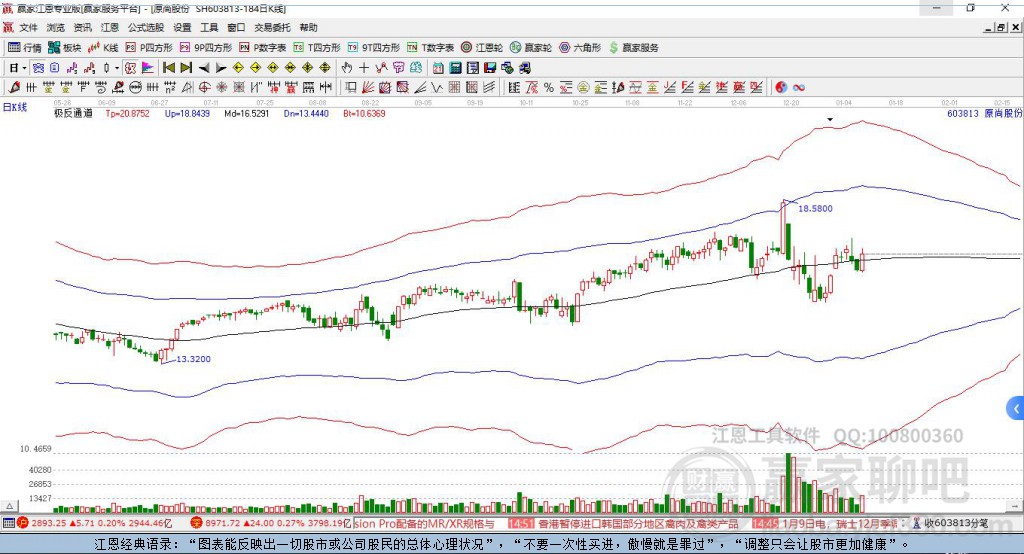Image resolution: width=1024 pixels, height=554 pixels.
Task: Select the red pencil drawing tool
Action: pyautogui.click(x=14, y=88)
